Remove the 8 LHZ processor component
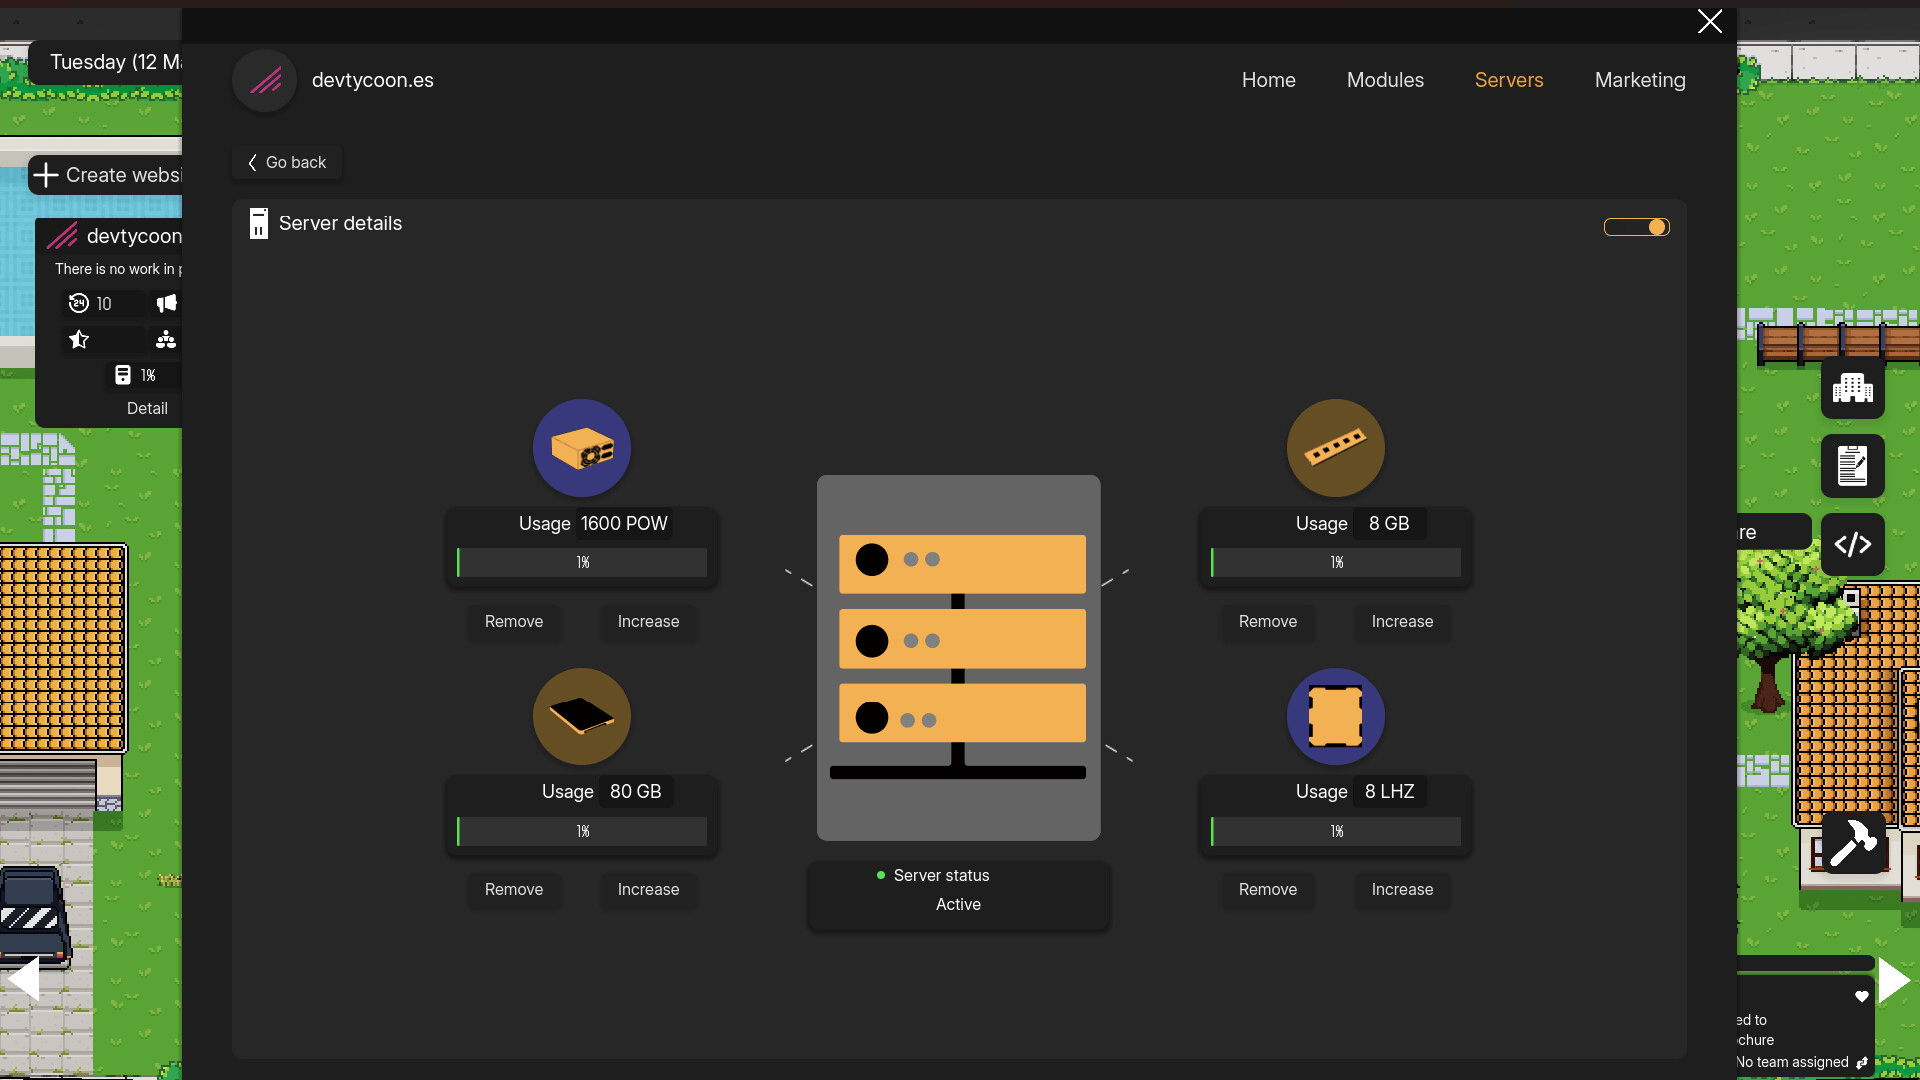The width and height of the screenshot is (1920, 1080). click(x=1267, y=889)
